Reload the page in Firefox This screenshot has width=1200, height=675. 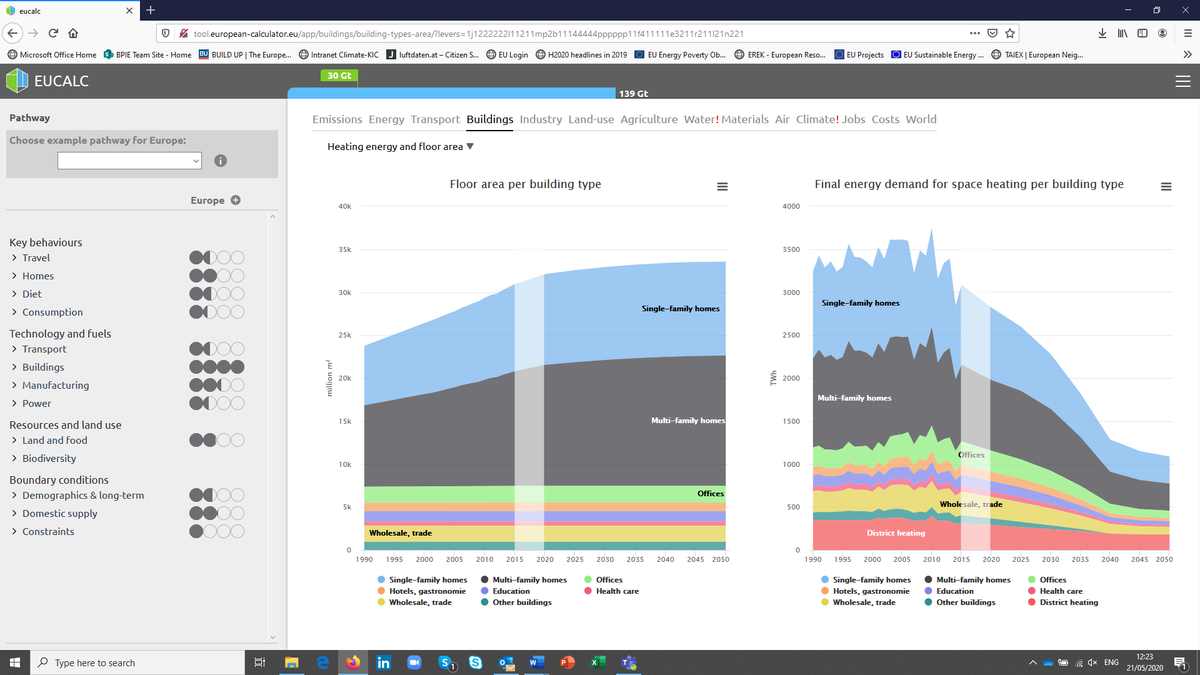pos(52,33)
